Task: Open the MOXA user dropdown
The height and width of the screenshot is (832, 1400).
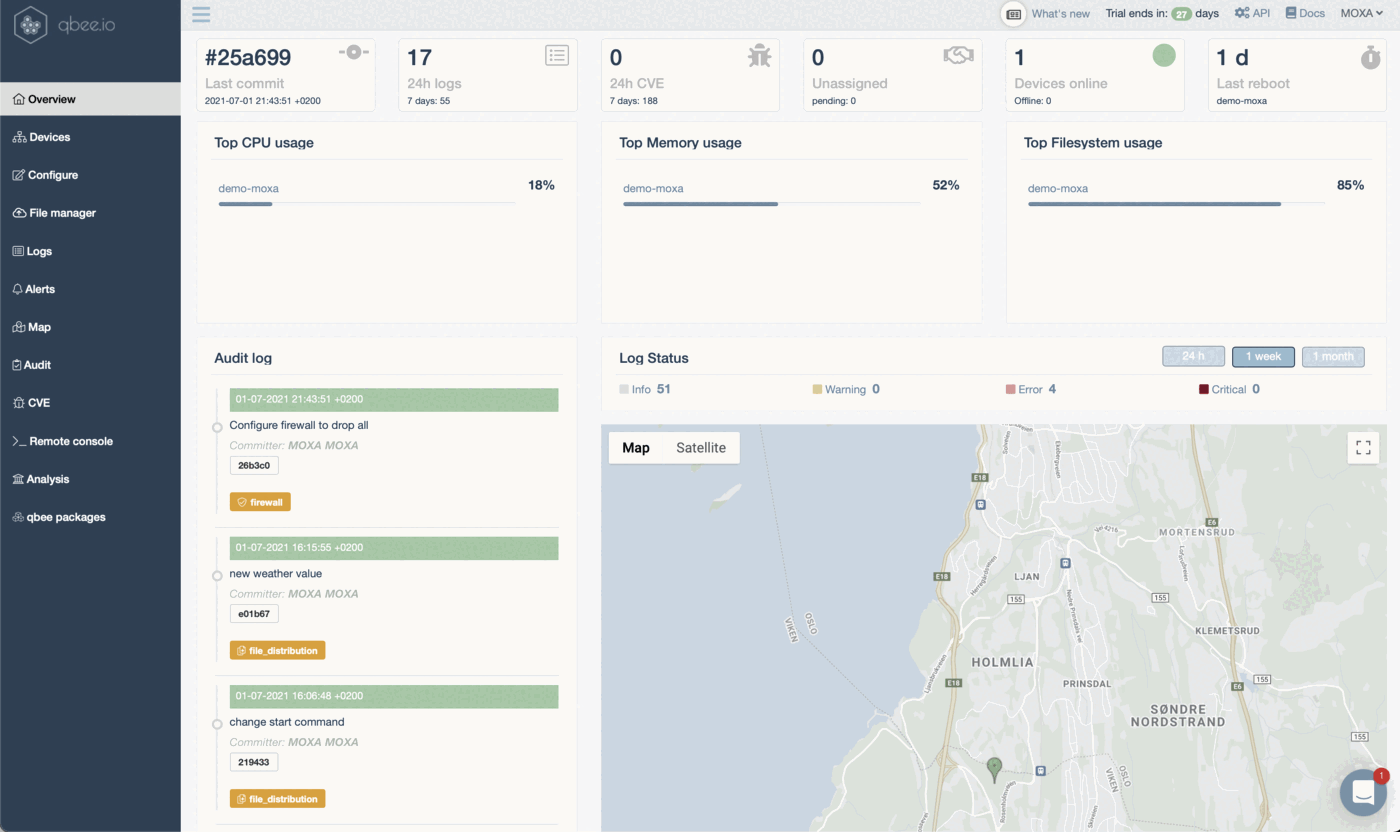Action: pyautogui.click(x=1362, y=14)
